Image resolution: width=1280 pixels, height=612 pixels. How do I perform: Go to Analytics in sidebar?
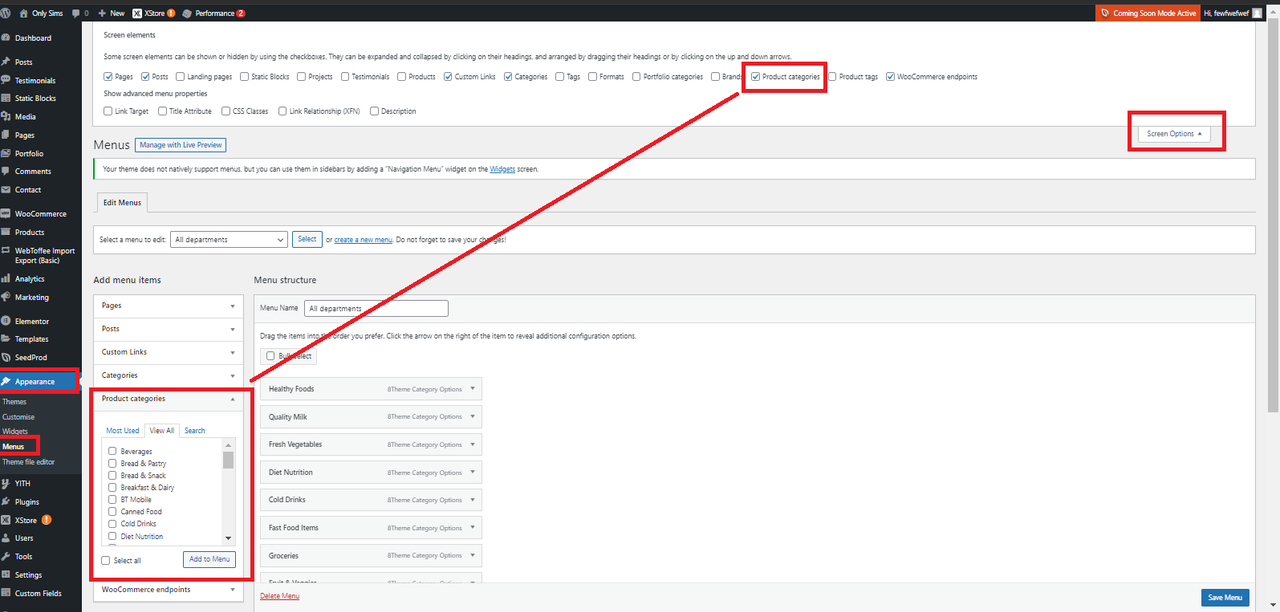point(29,279)
